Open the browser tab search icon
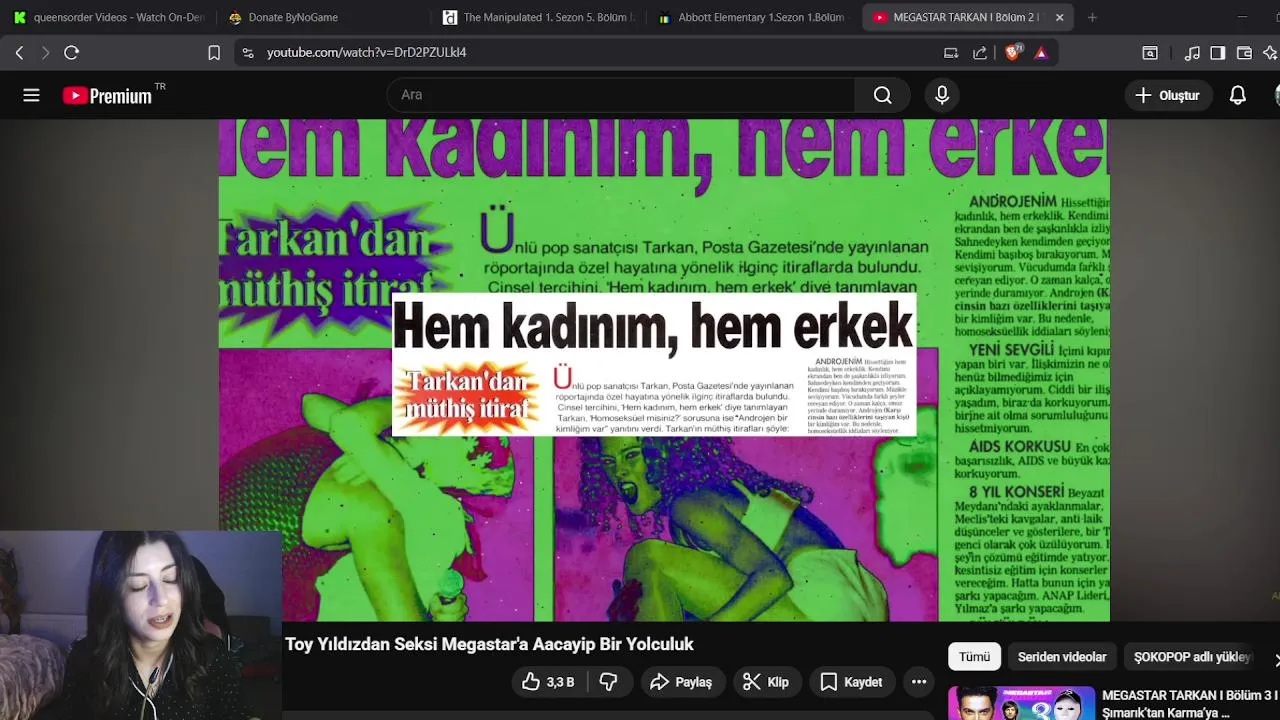 (1150, 52)
